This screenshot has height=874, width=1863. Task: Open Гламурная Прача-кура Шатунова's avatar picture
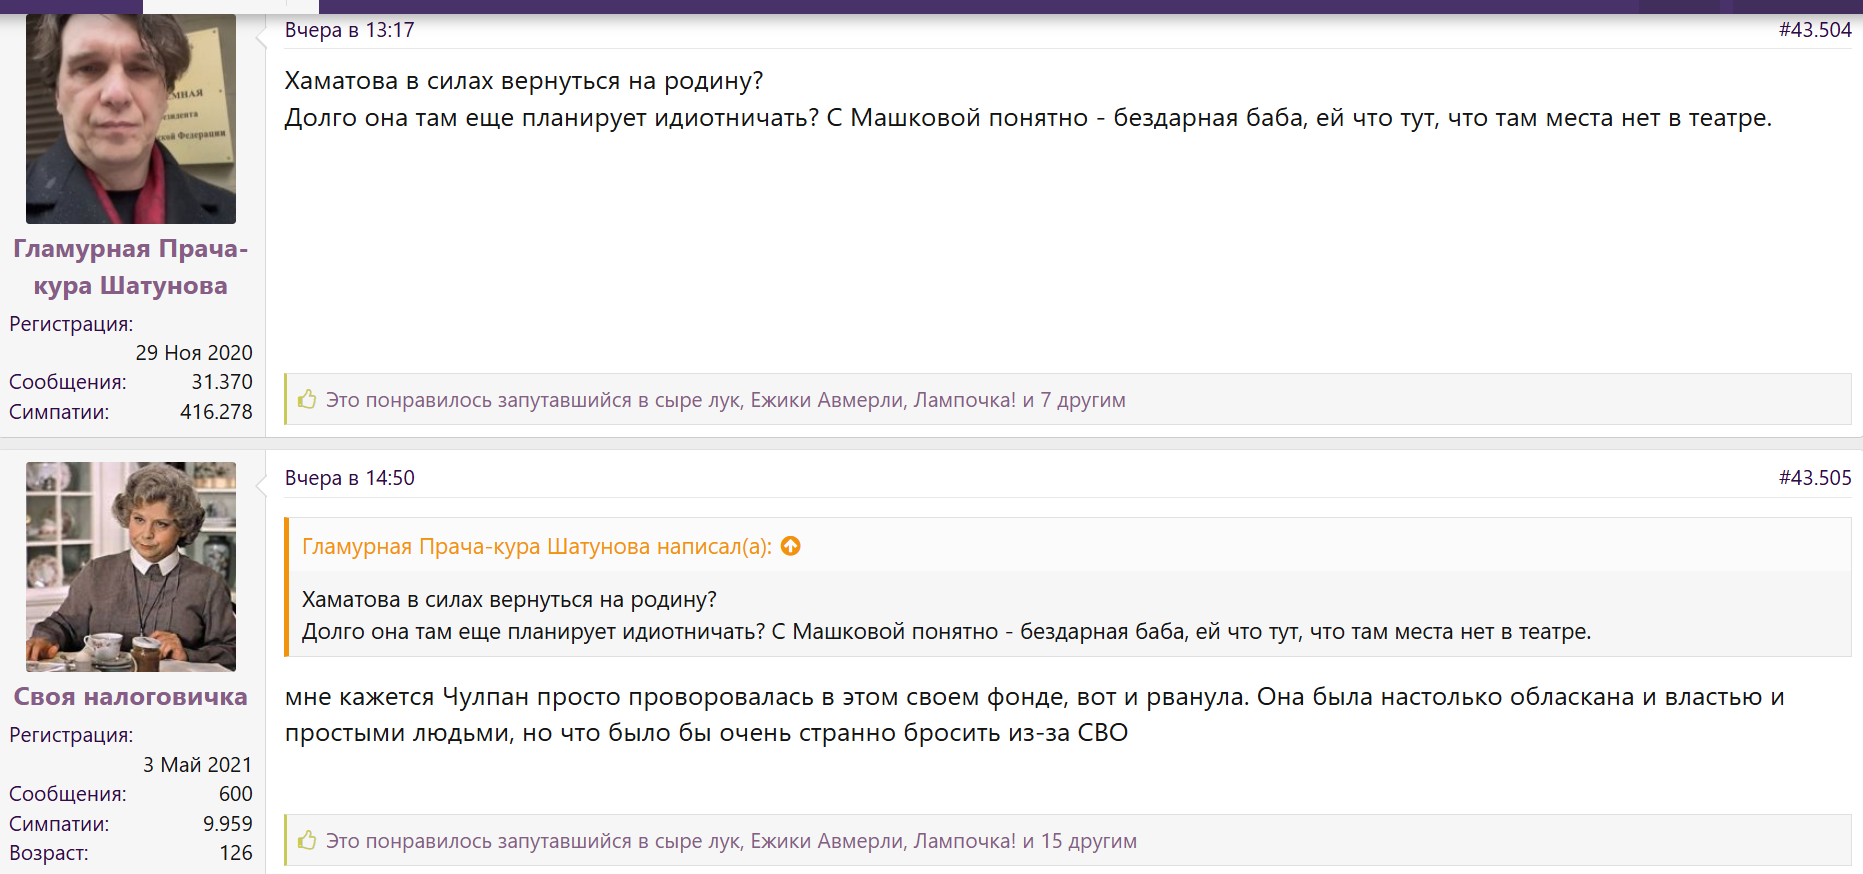click(x=131, y=119)
